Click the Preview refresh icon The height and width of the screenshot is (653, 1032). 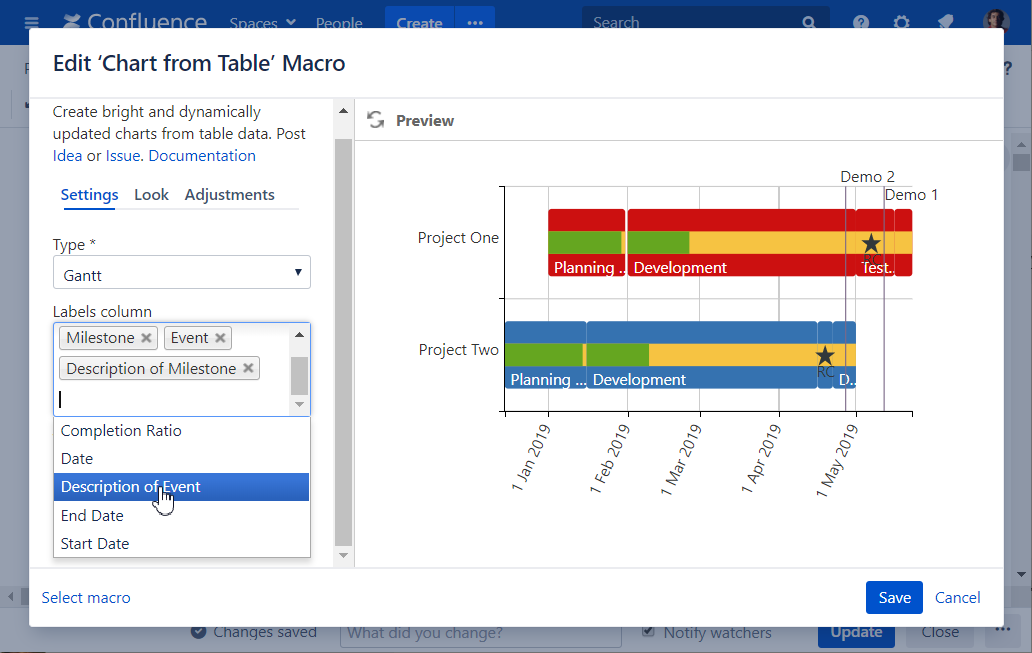tap(376, 120)
